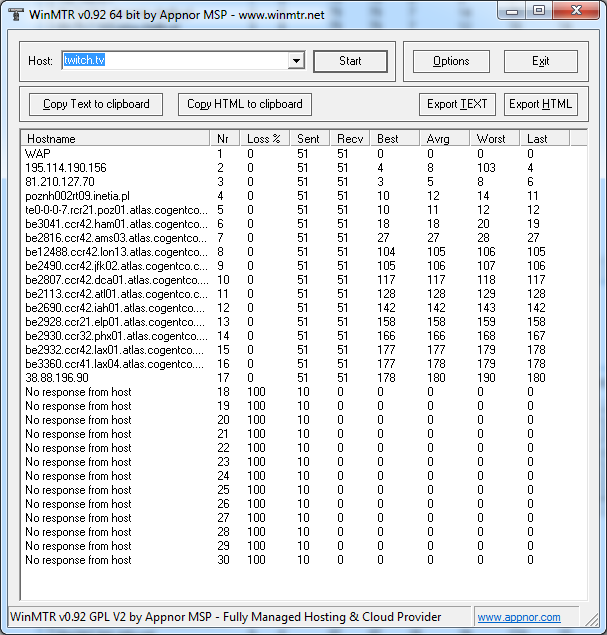
Task: Minimize the WinMTR window
Action: [x=515, y=11]
